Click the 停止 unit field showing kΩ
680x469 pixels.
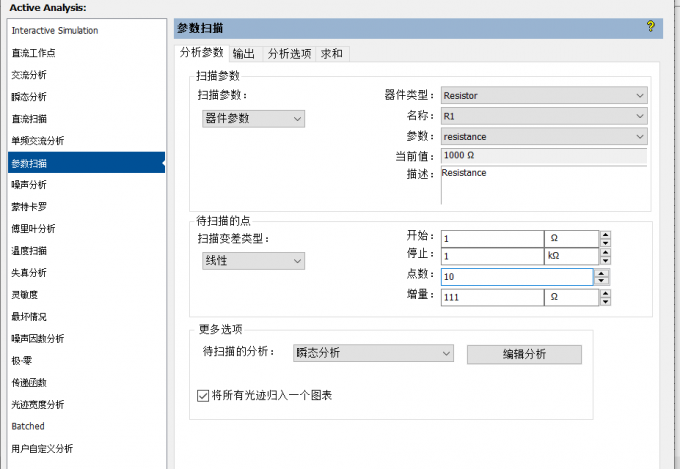coord(572,256)
